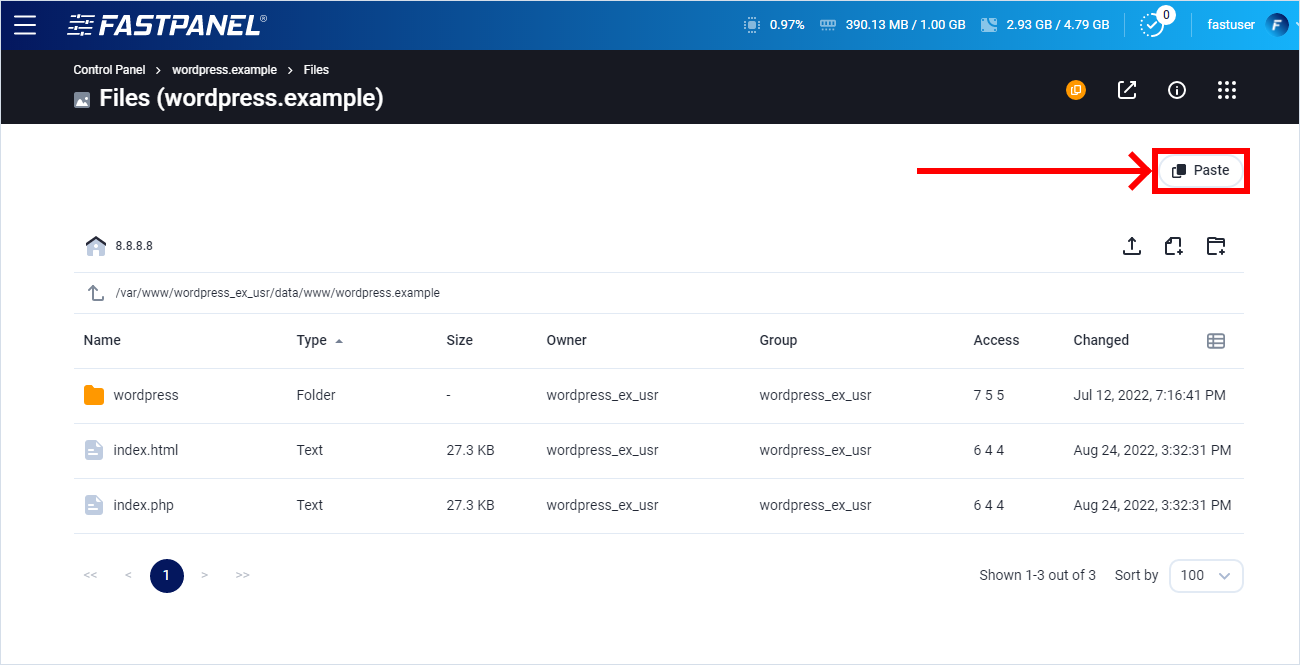Sort by the Size column header
Screen dimensions: 1300x665
(x=460, y=340)
